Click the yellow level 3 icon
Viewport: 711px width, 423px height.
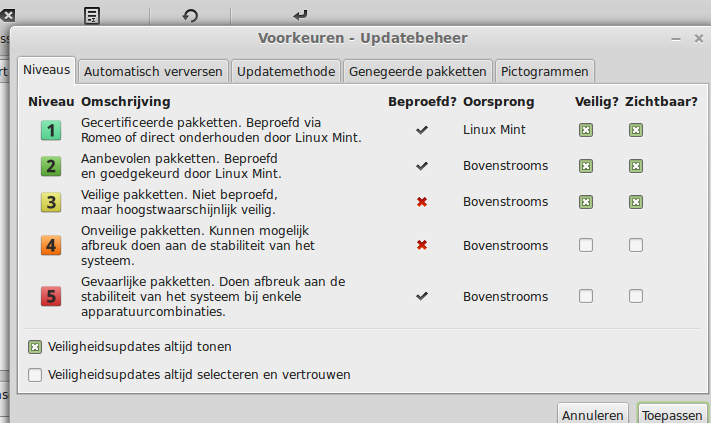[51, 202]
